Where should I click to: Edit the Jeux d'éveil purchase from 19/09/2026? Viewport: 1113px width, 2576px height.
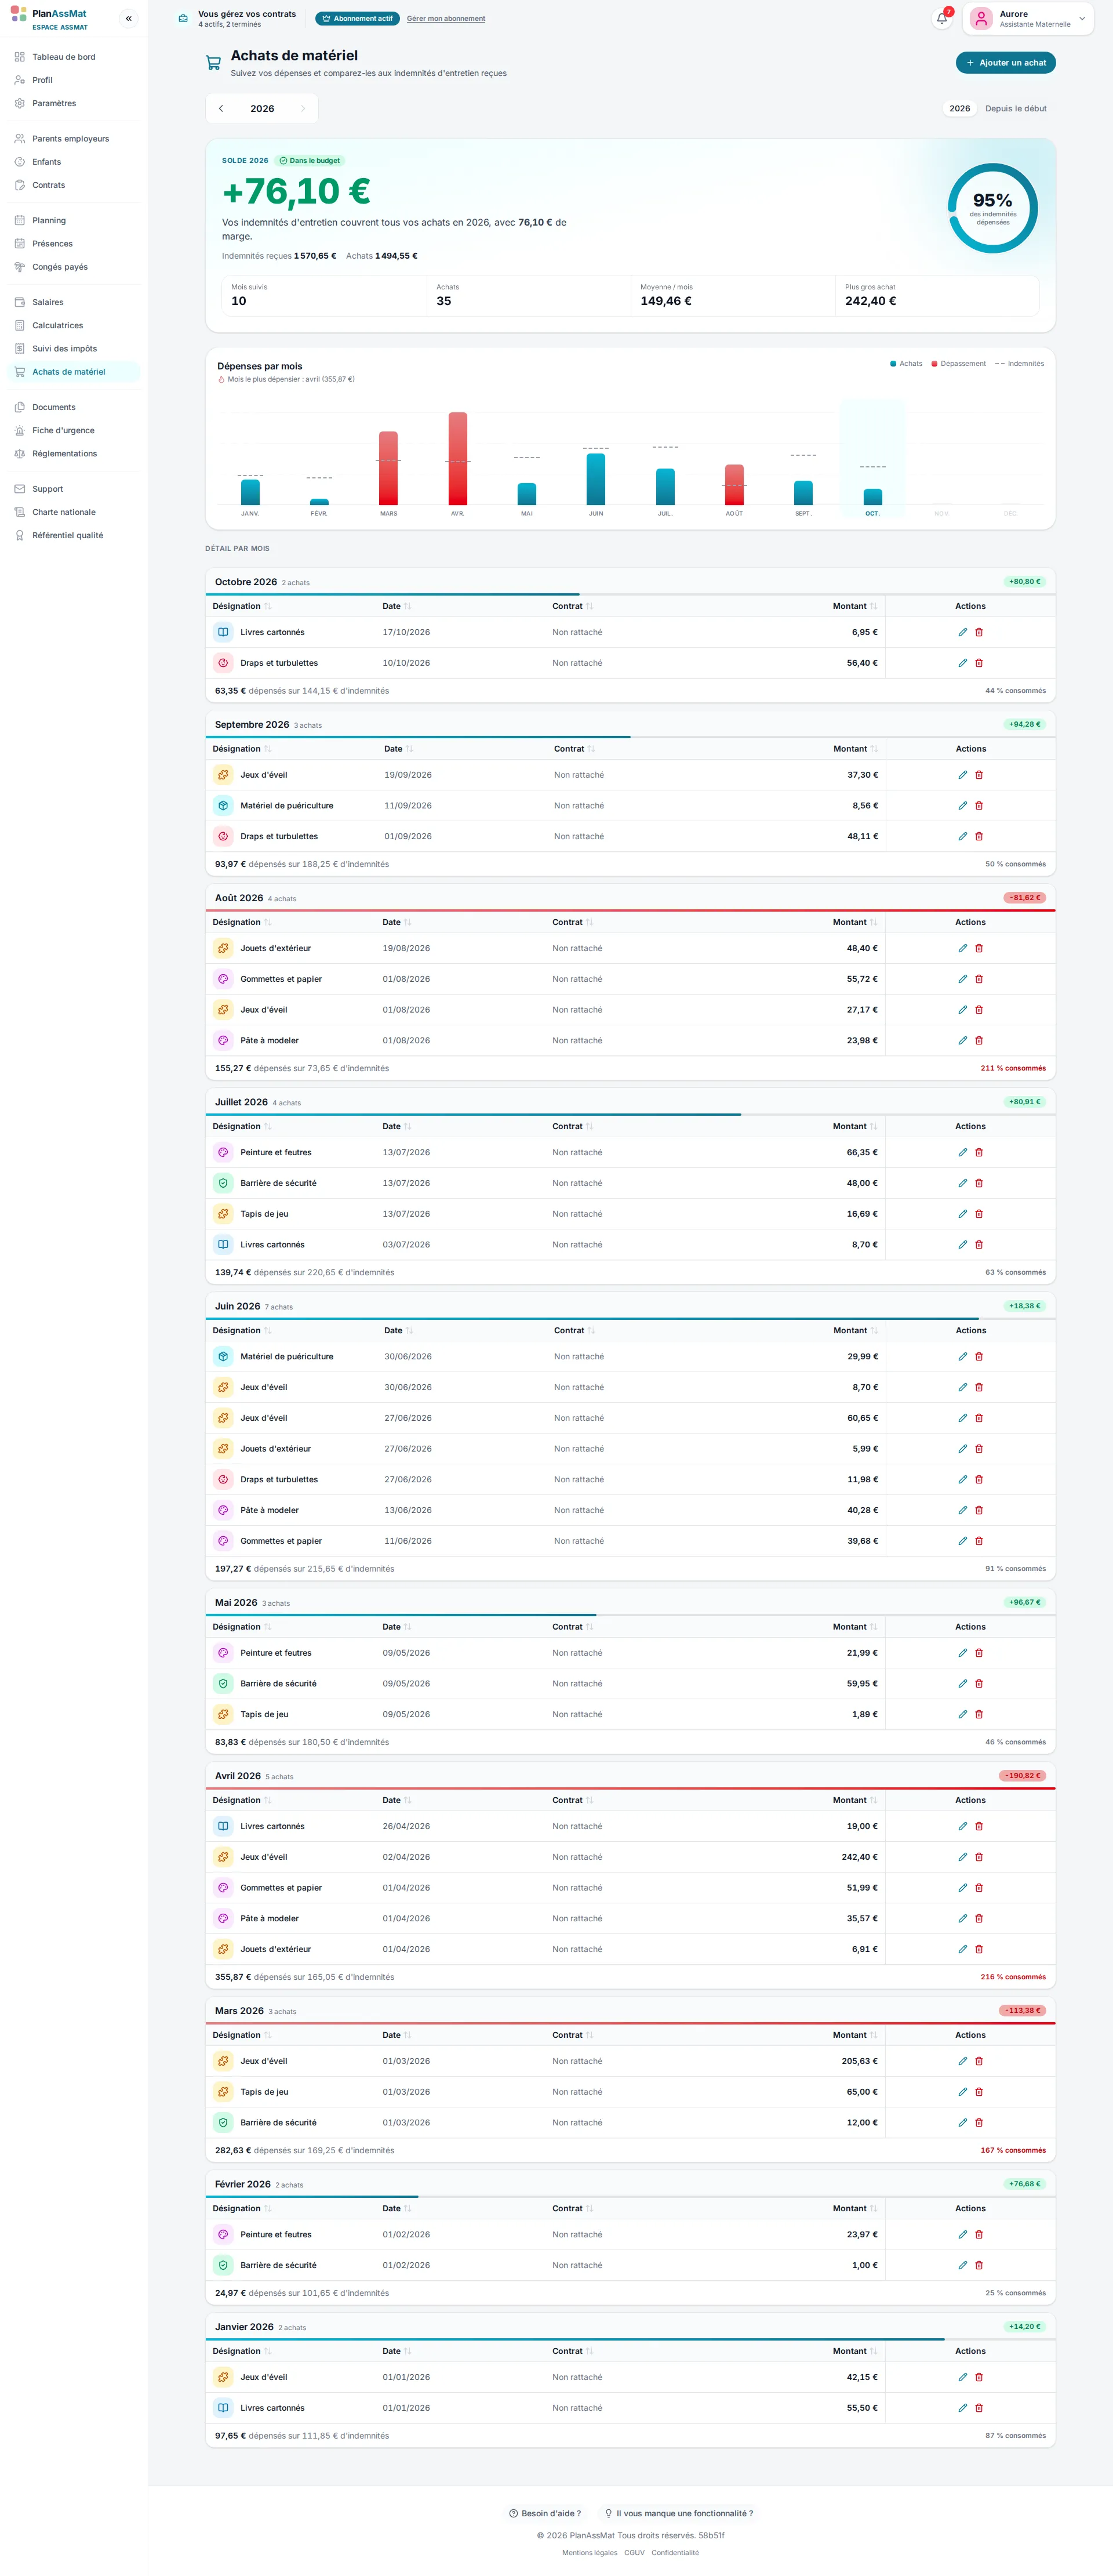(x=962, y=775)
